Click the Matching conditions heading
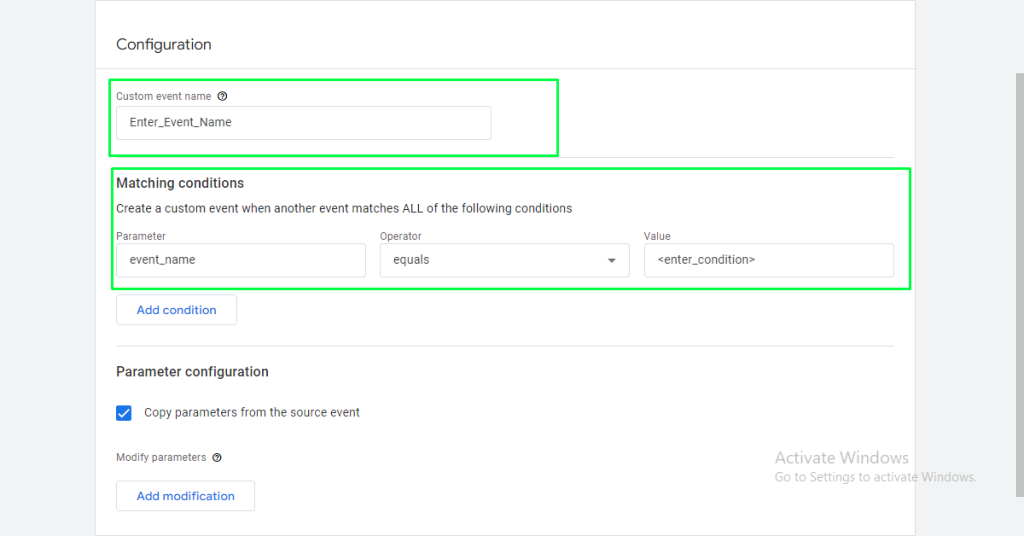 180,183
